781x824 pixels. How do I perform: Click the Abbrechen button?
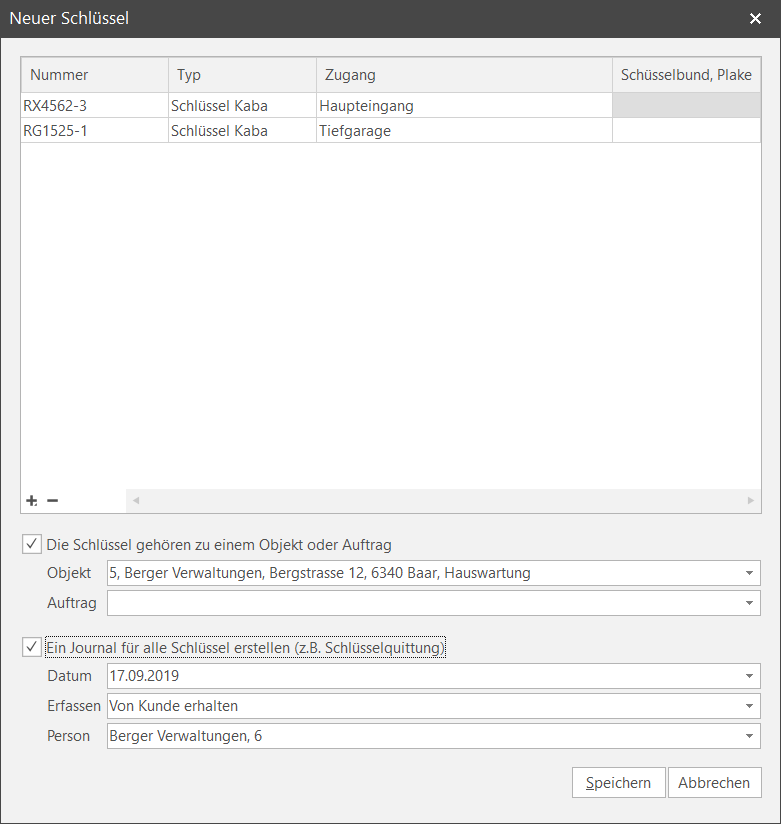click(714, 783)
